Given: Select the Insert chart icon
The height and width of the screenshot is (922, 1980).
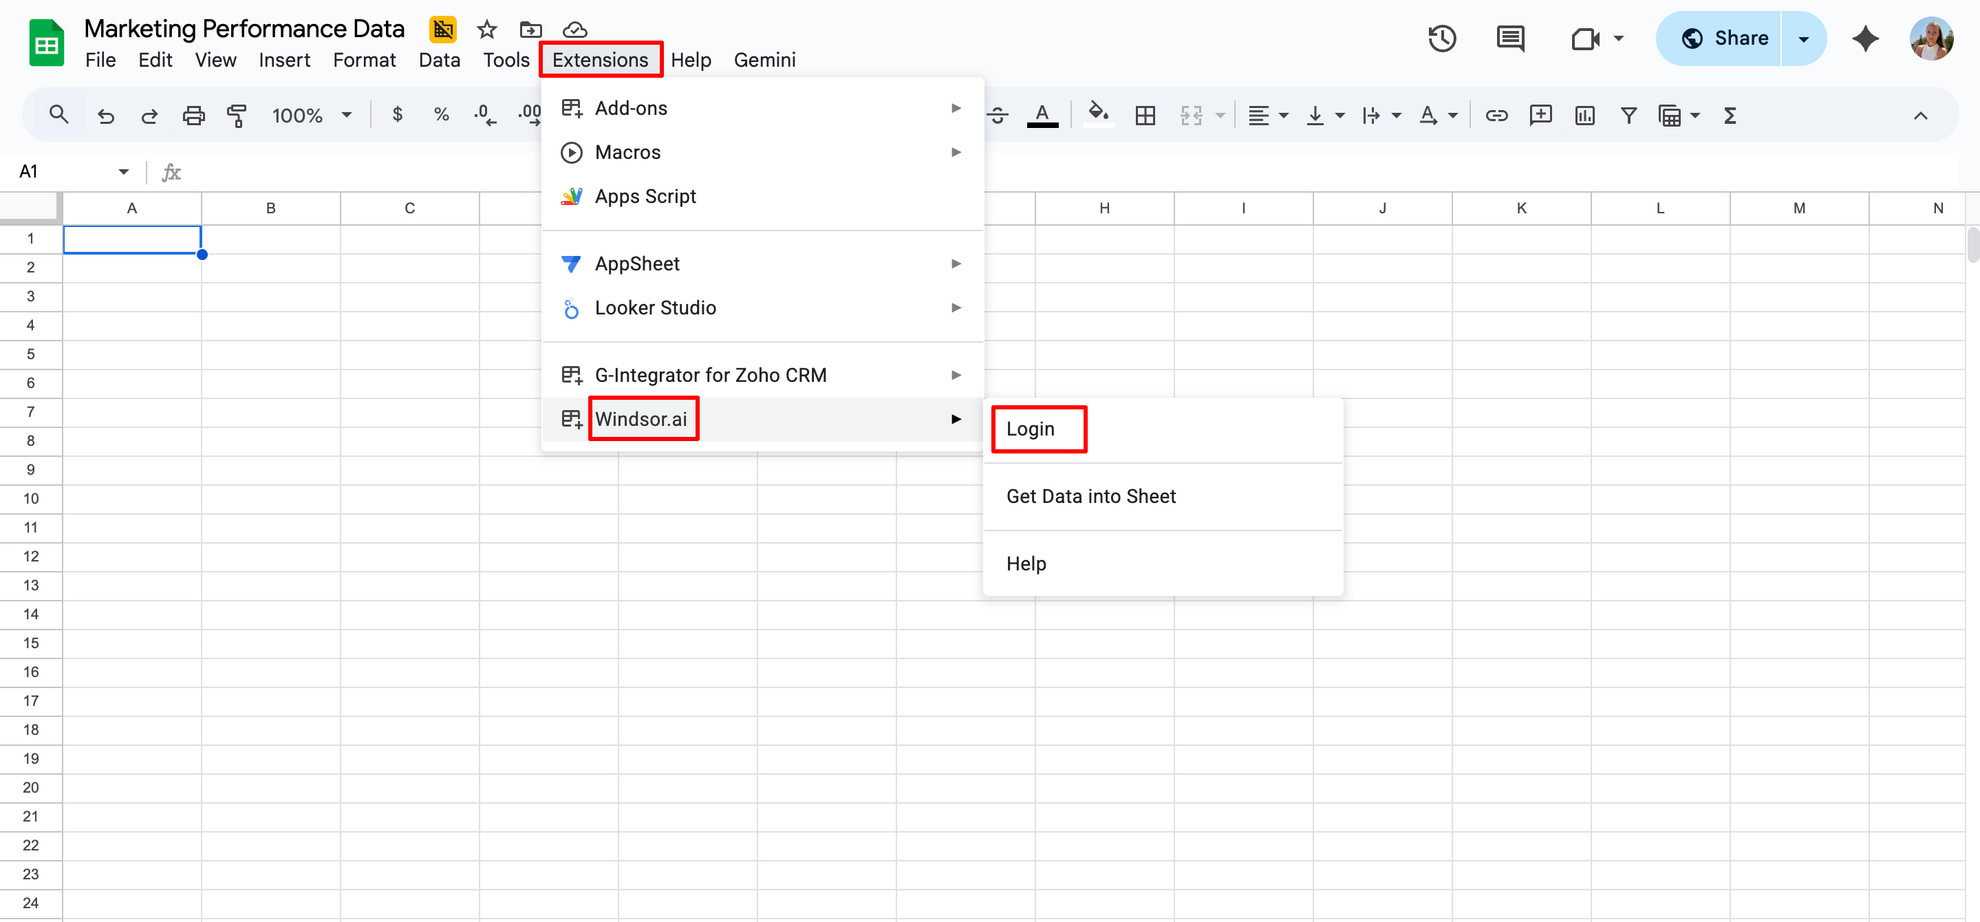Looking at the screenshot, I should (1584, 115).
